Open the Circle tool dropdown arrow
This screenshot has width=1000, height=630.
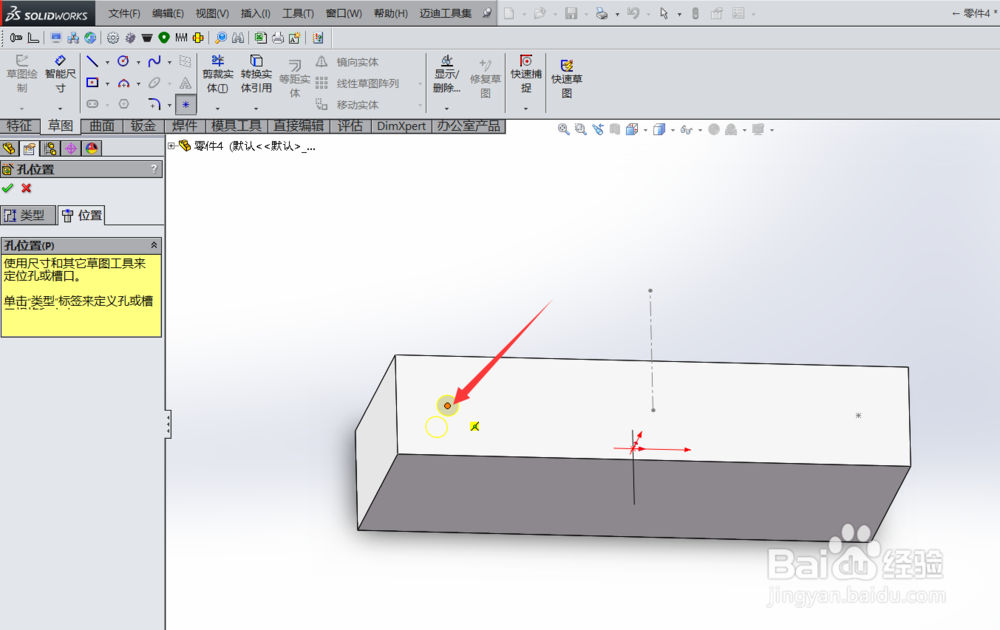[138, 62]
